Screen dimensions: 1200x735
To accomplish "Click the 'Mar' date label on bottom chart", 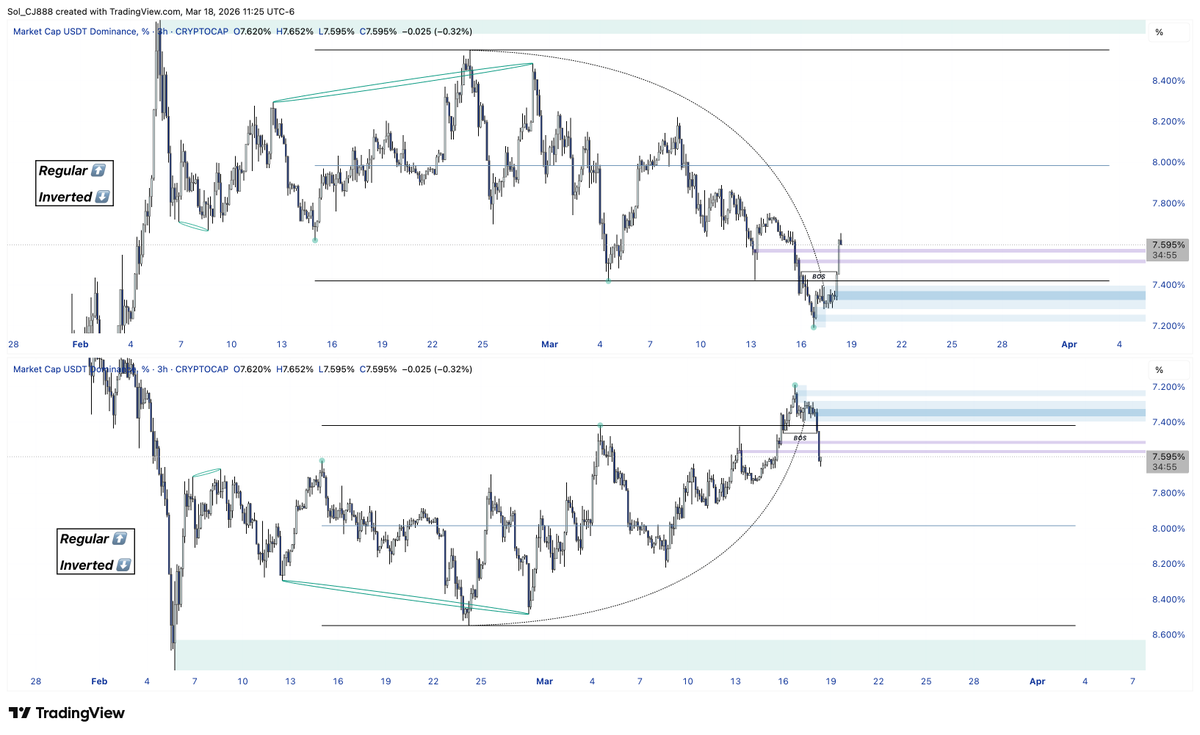I will [544, 681].
